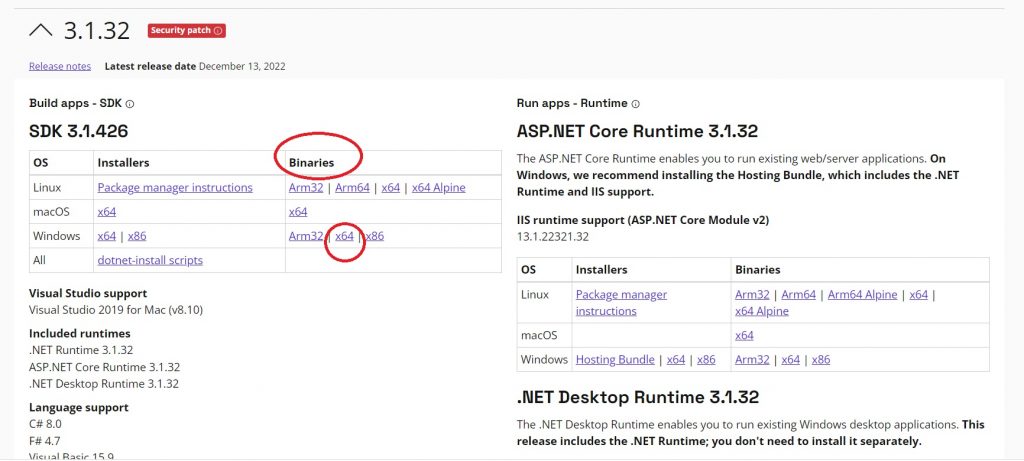Viewport: 1024px width, 461px height.
Task: Open the dotnet-install scripts link
Action: [150, 260]
